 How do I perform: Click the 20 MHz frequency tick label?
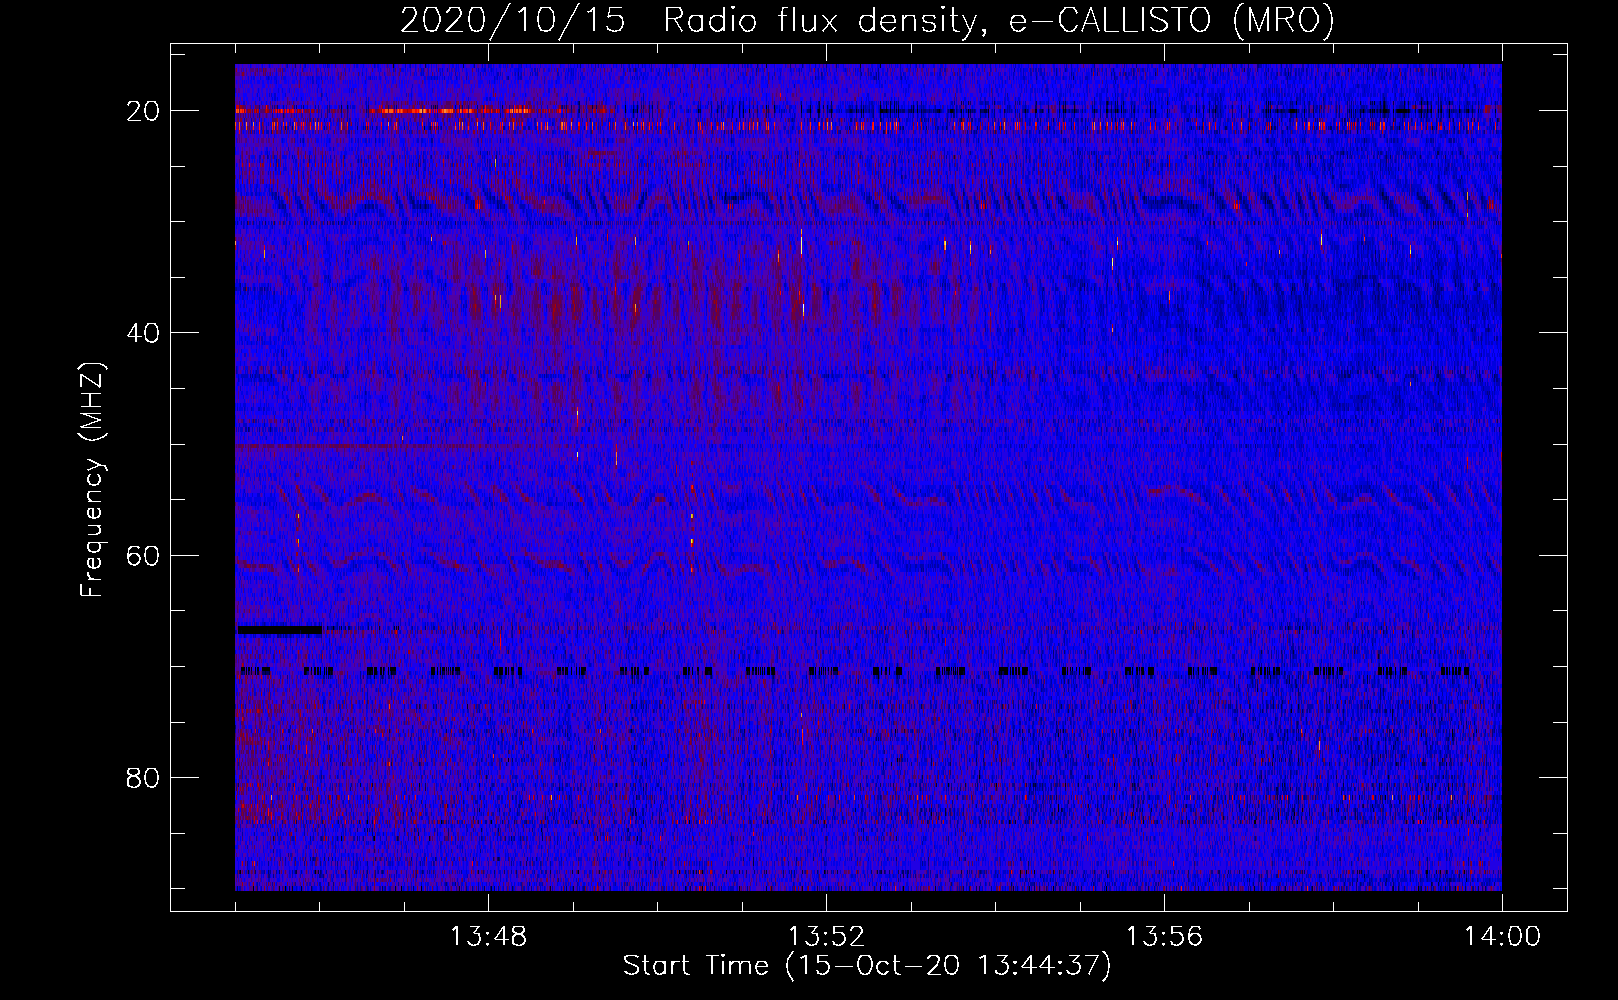tap(144, 111)
